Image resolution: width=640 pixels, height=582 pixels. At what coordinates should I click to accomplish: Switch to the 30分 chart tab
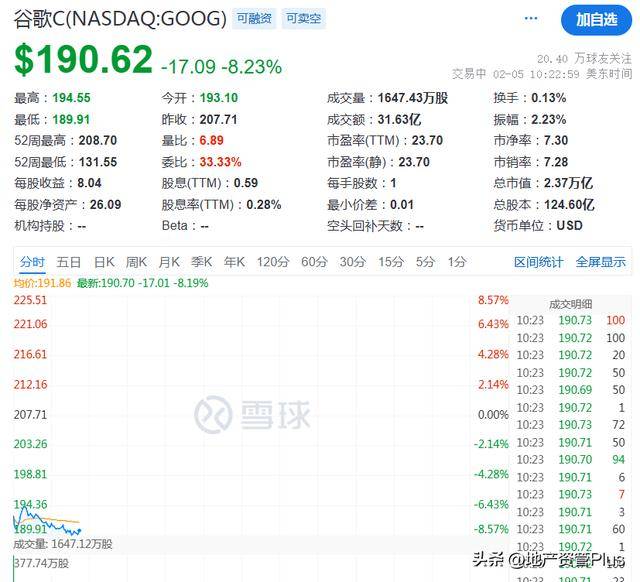pyautogui.click(x=352, y=262)
